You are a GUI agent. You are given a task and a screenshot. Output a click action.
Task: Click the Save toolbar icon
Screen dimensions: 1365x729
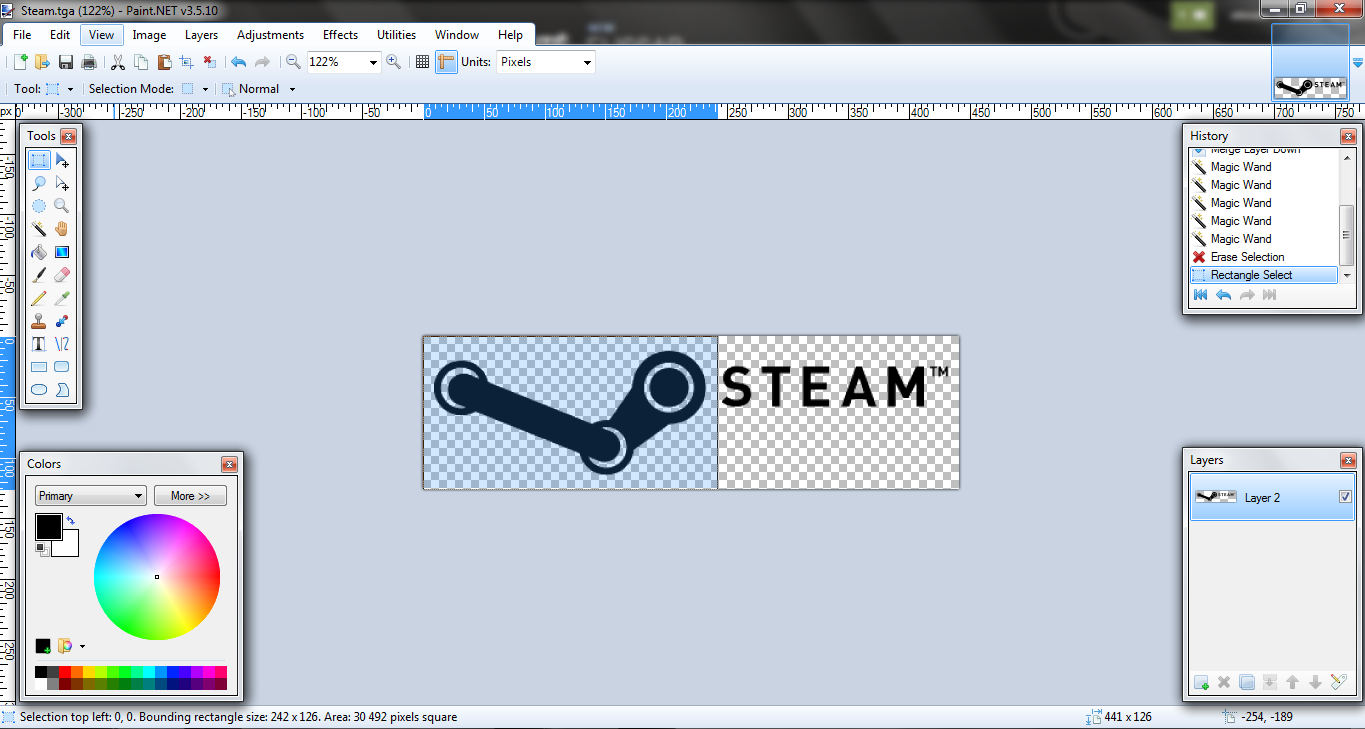tap(66, 62)
